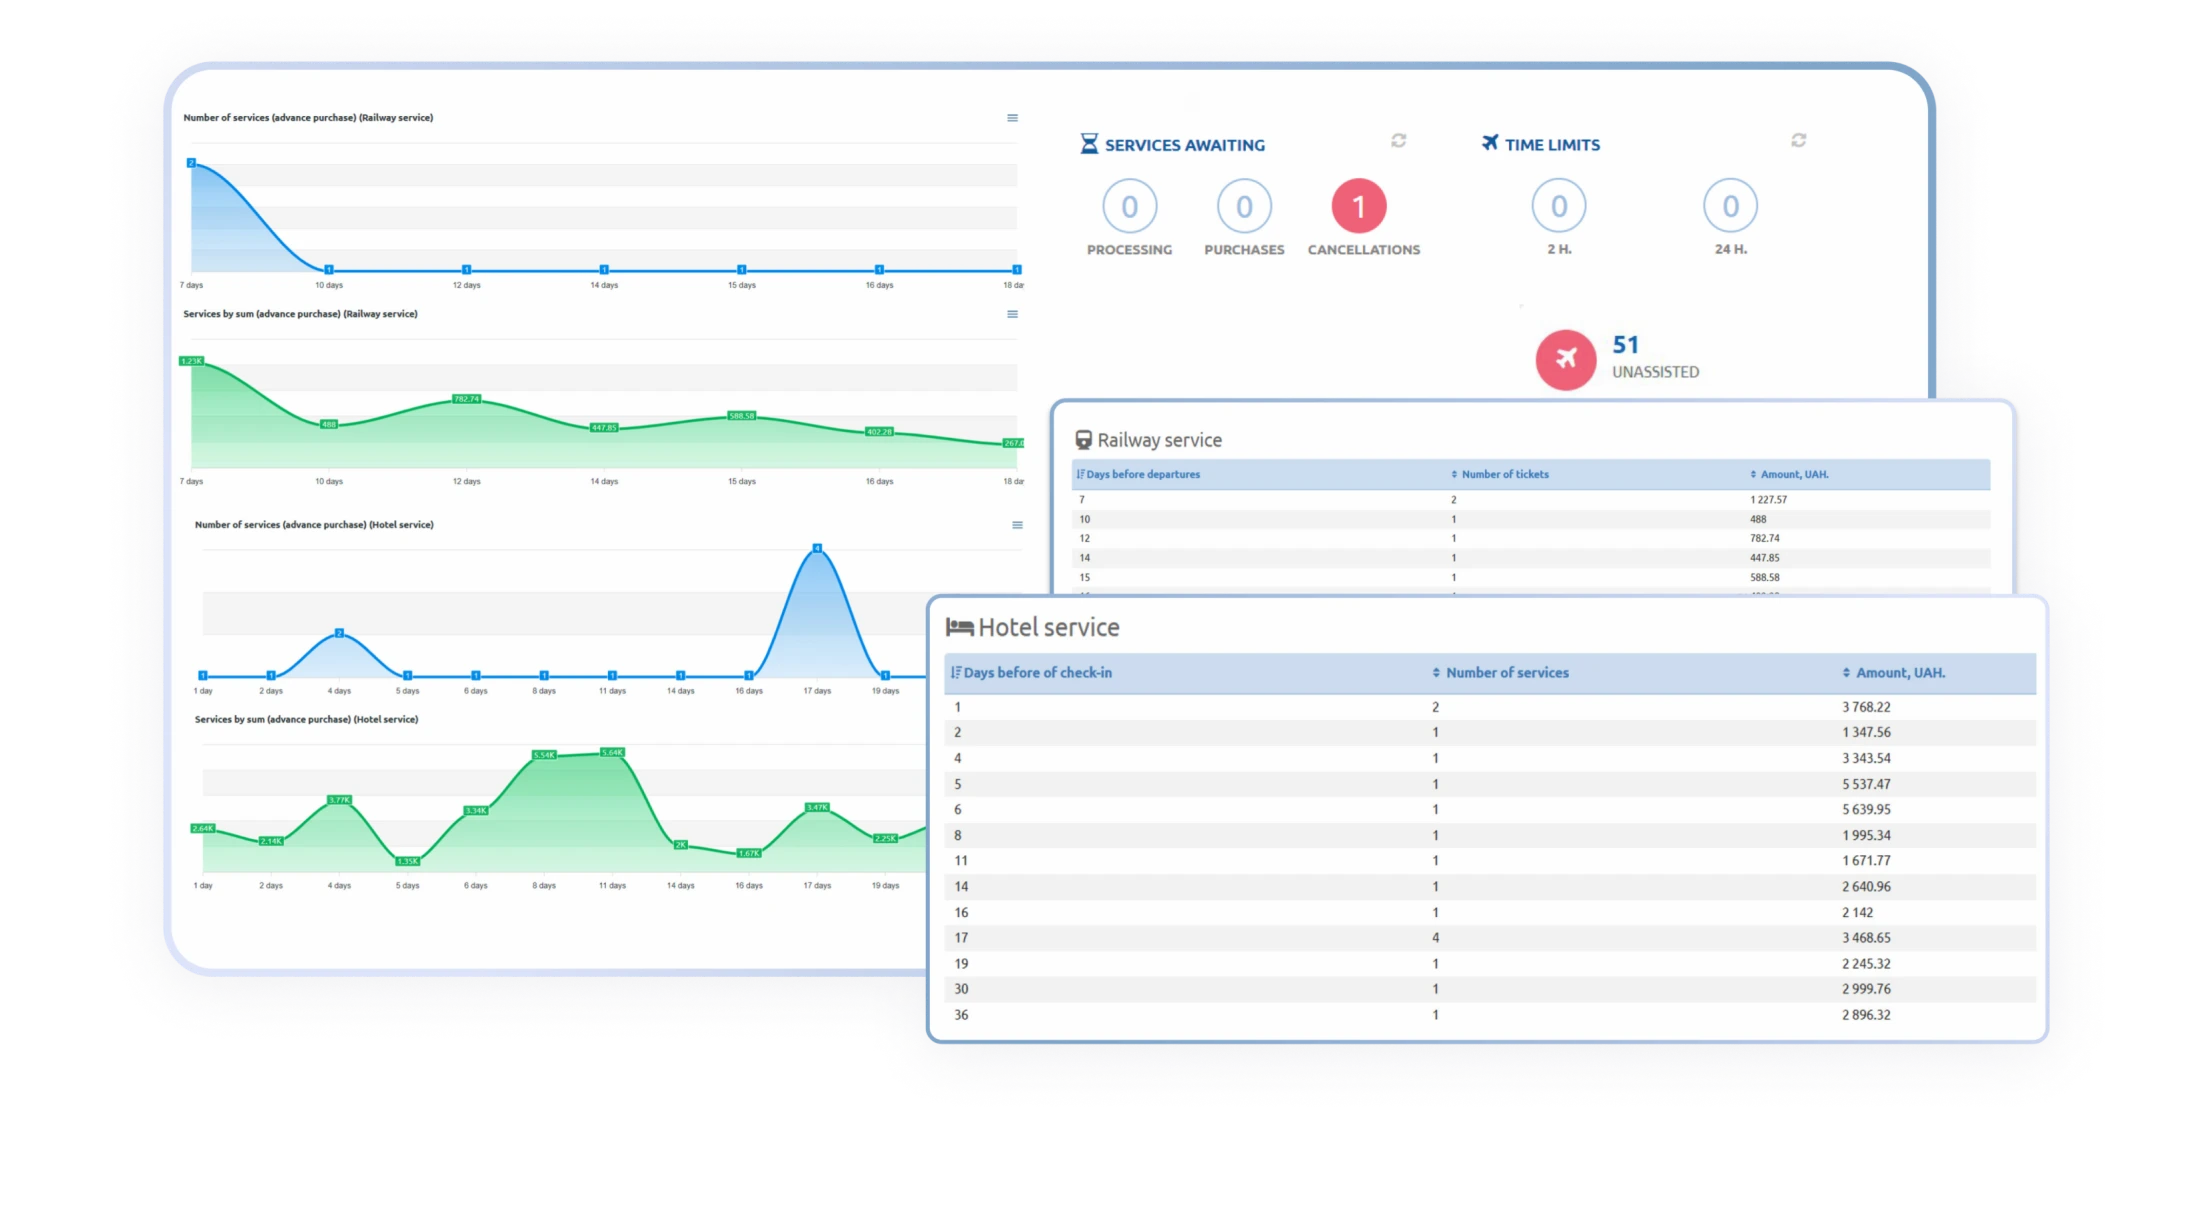Open hamburger menu of hotel number-of-services chart
Image resolution: width=2189 pixels, height=1217 pixels.
click(1017, 525)
